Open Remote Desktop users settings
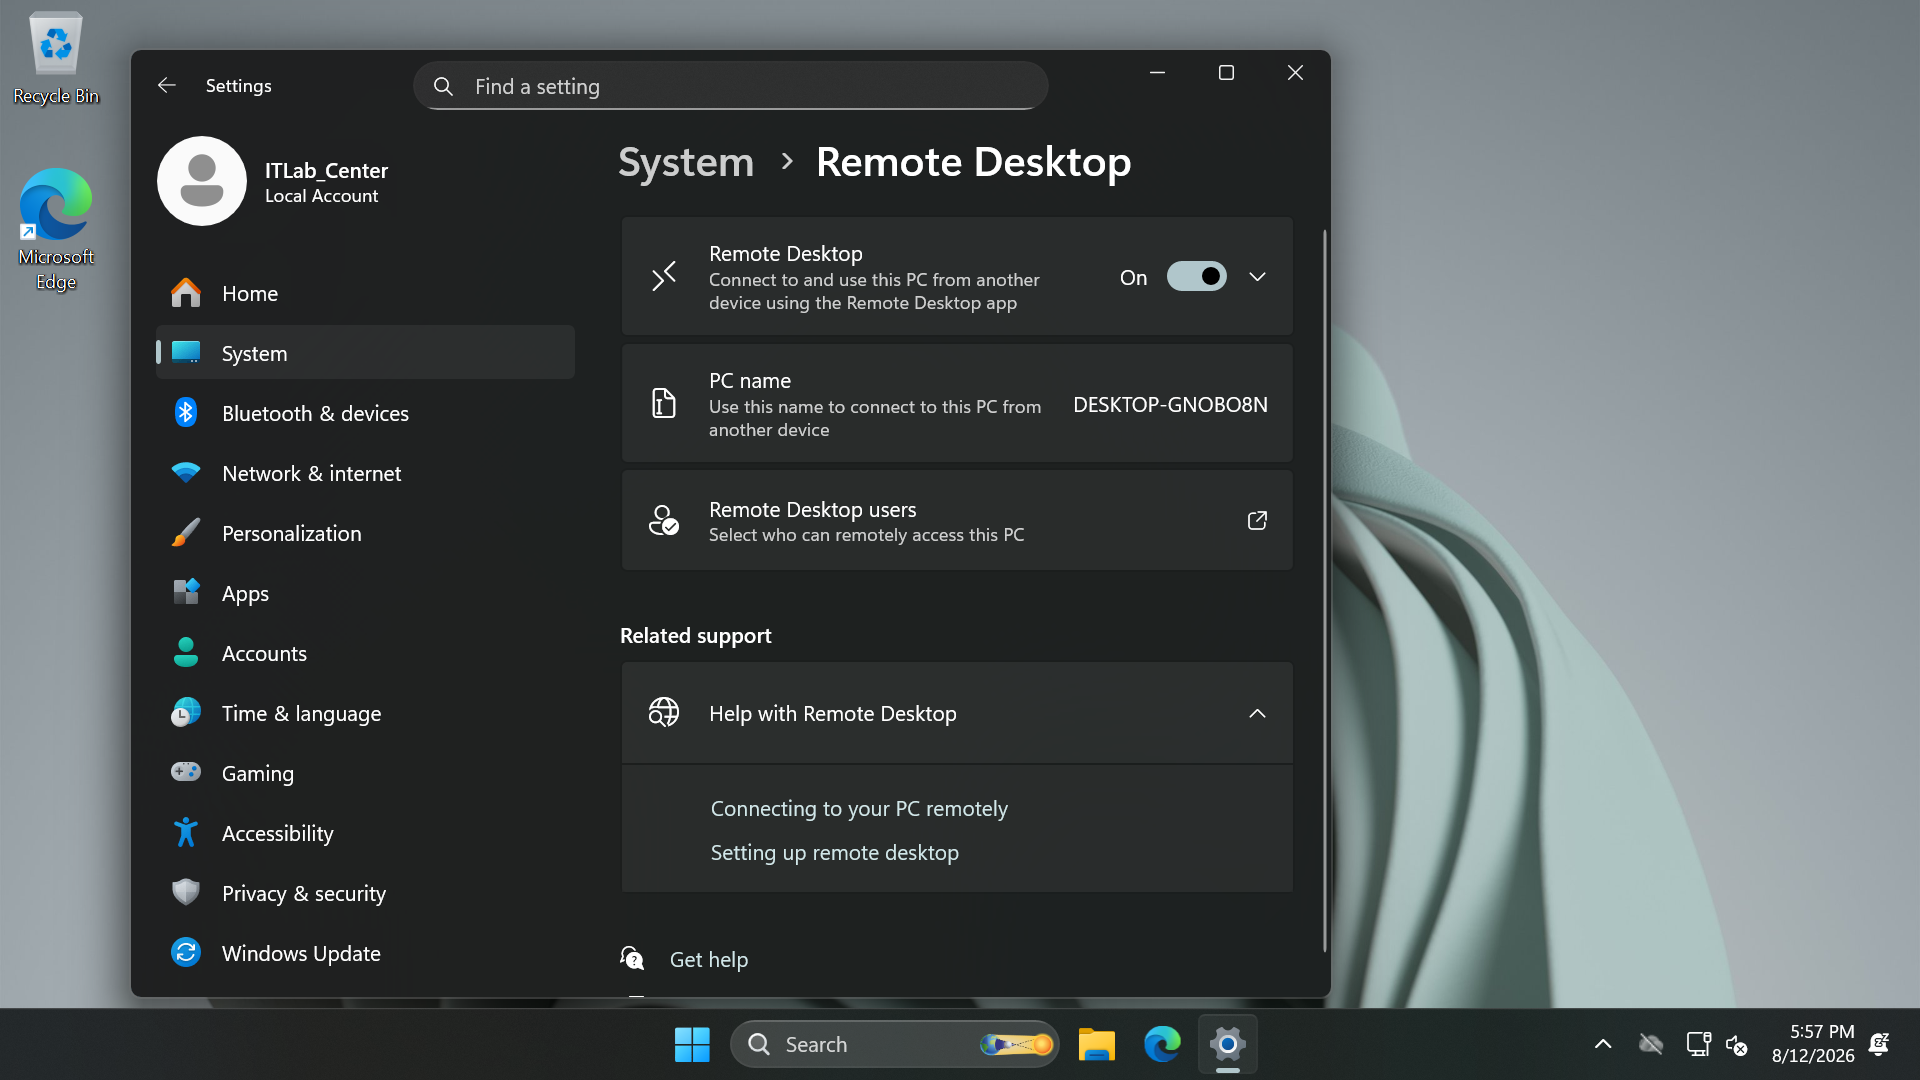 (957, 520)
